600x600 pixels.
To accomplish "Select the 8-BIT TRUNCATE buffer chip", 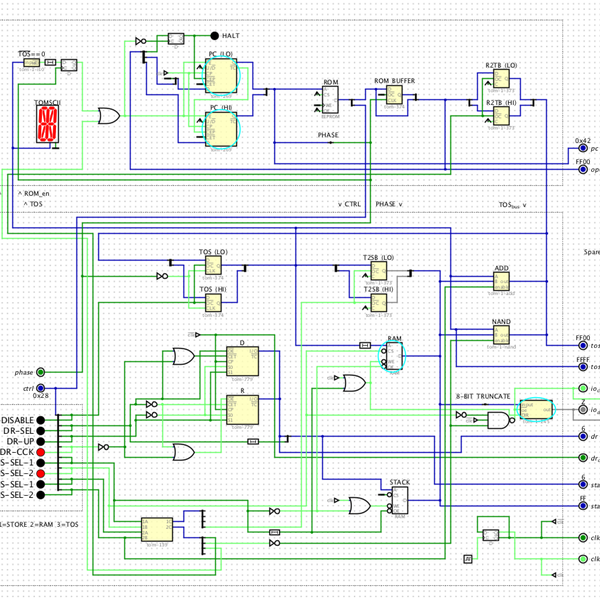I will pos(536,410).
